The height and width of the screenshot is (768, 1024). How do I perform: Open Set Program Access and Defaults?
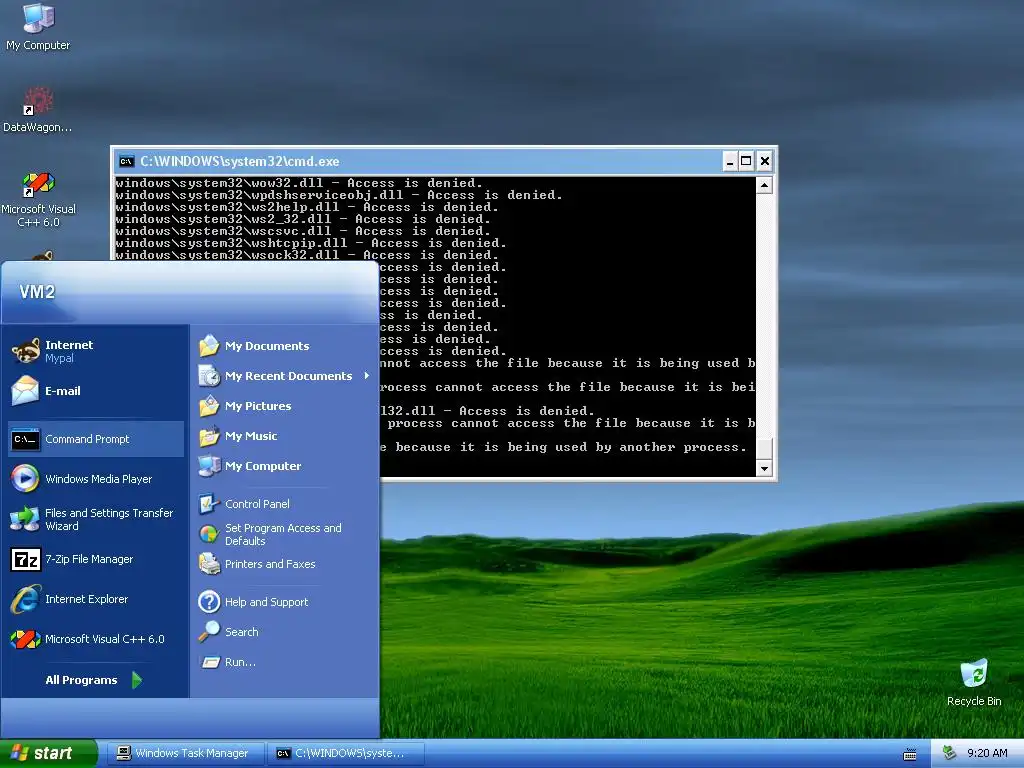click(x=284, y=534)
